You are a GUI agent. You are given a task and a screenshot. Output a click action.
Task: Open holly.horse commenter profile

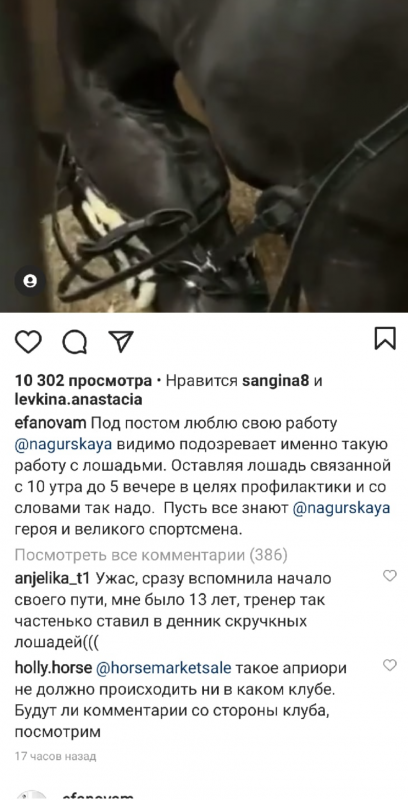(x=53, y=668)
